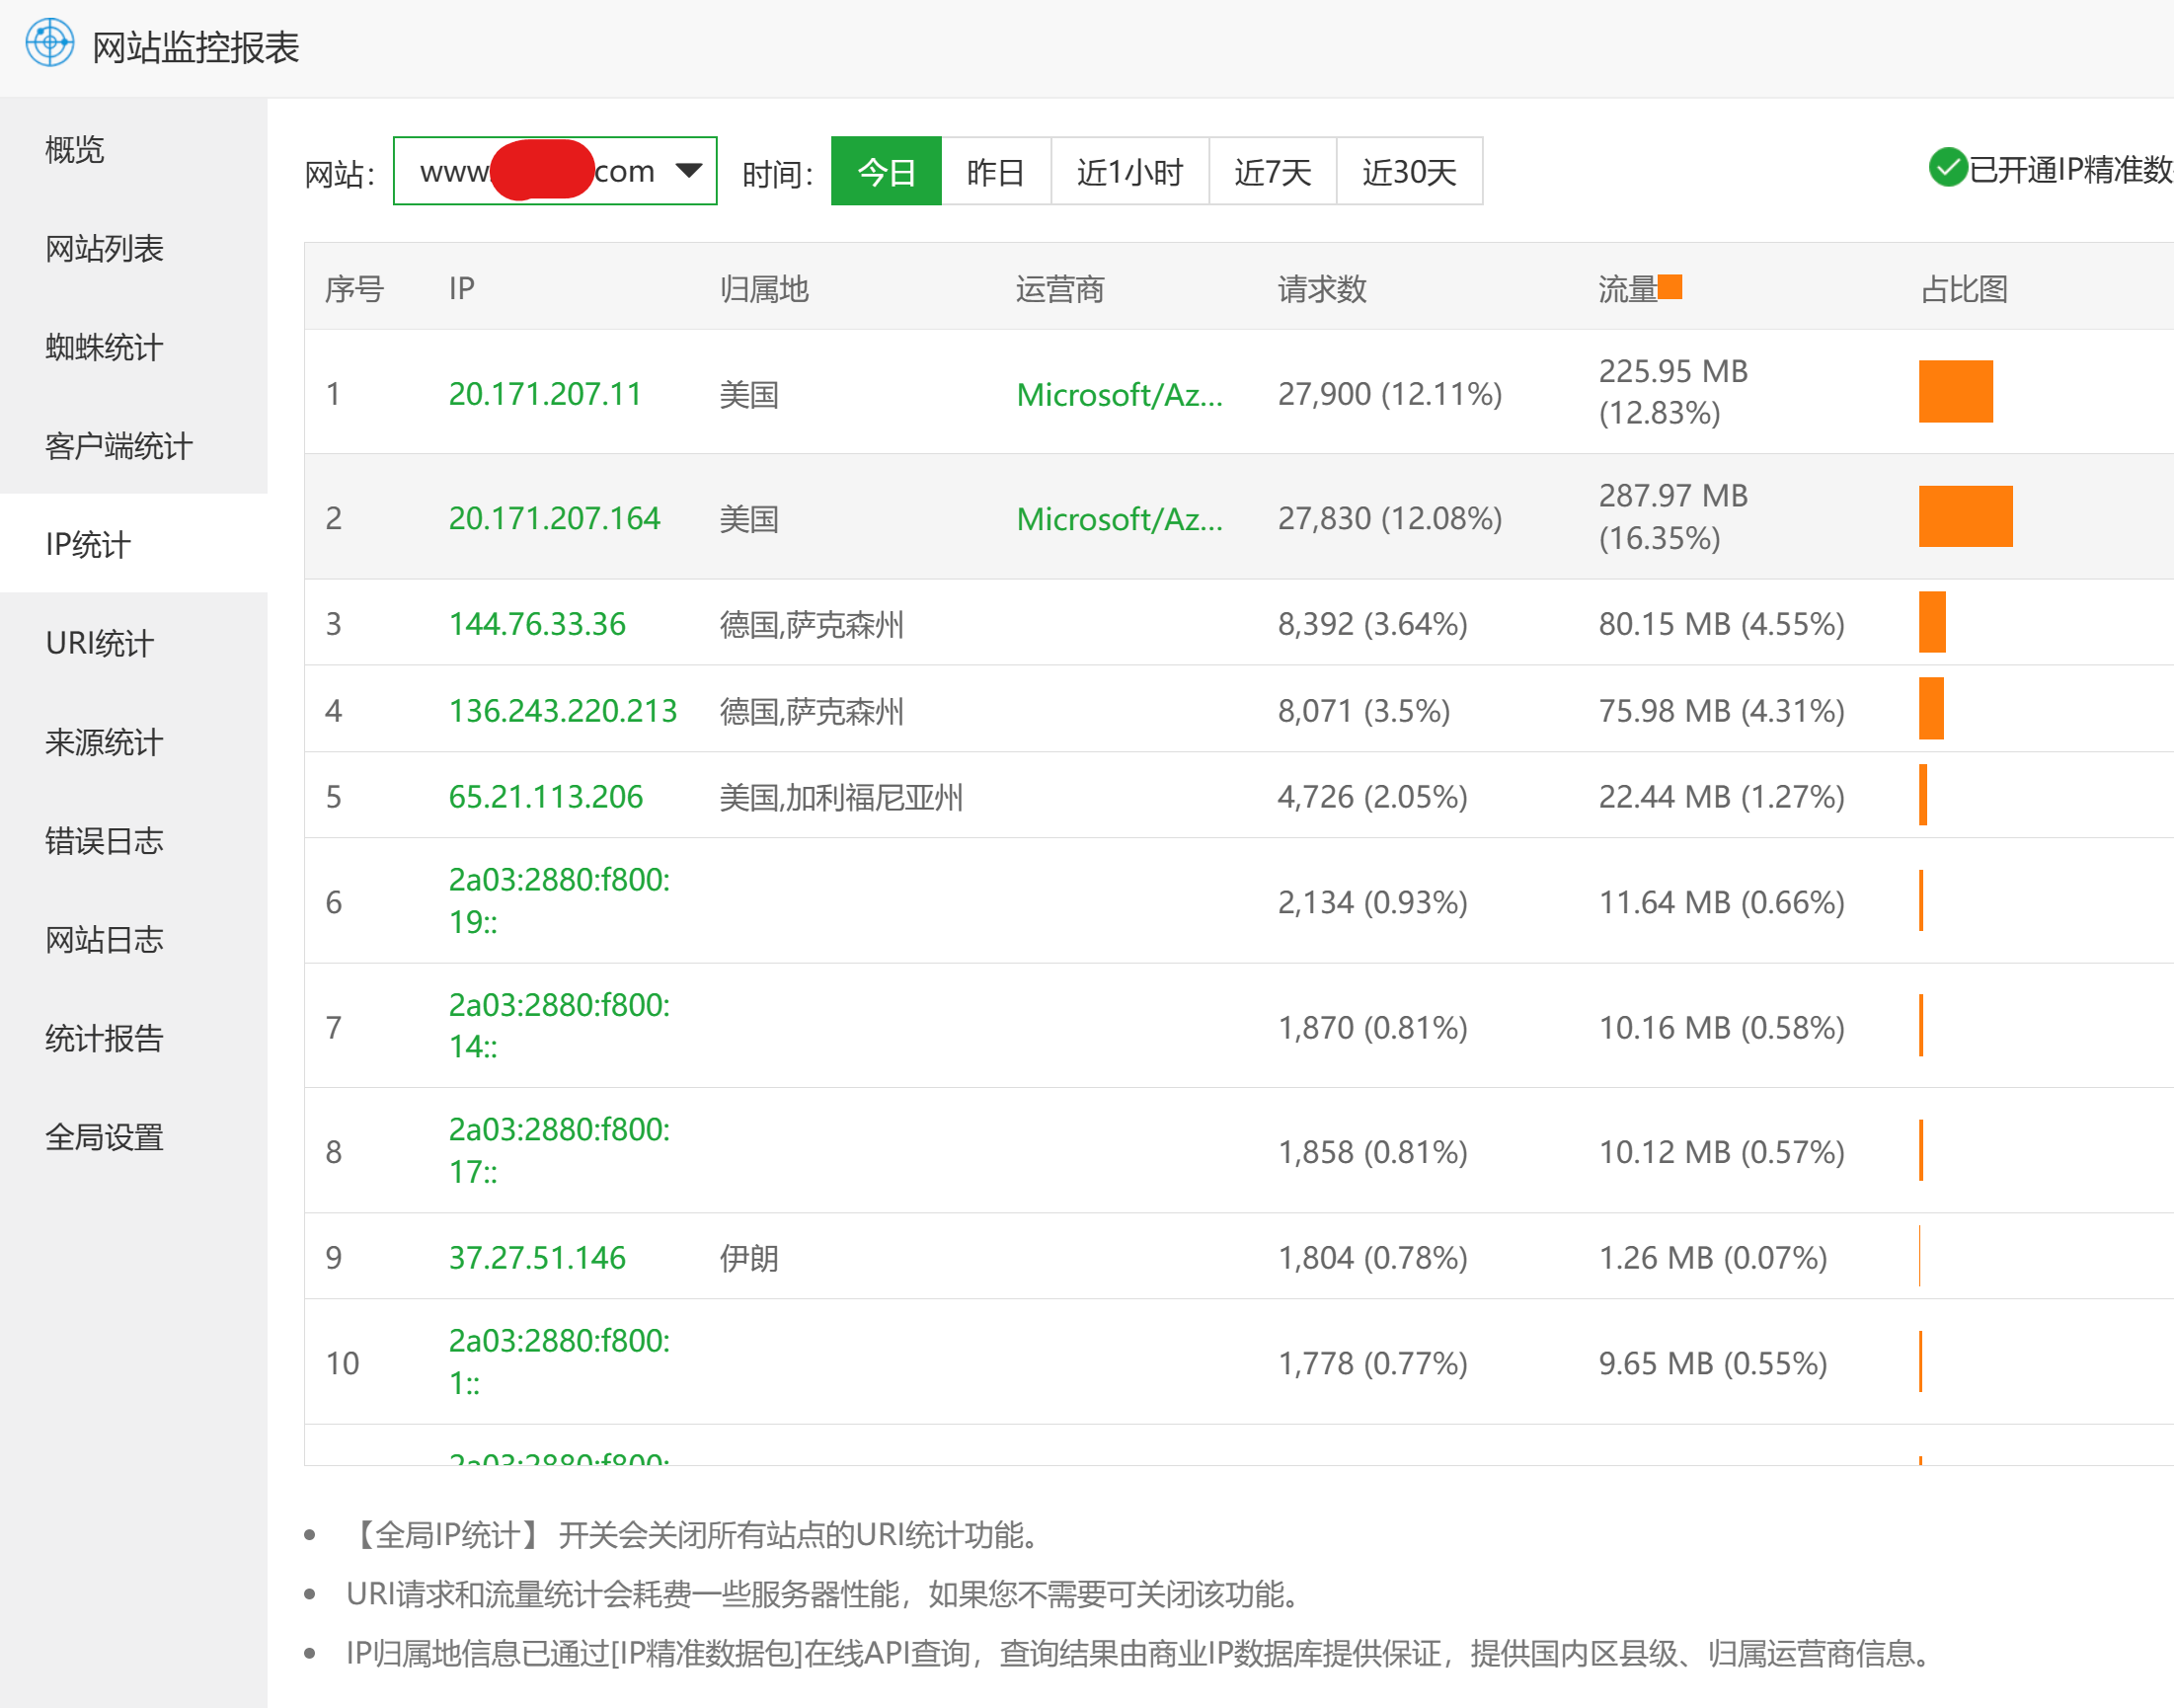Click Microsoft/Az... operator in row 2
The width and height of the screenshot is (2174, 1708).
[x=1119, y=519]
